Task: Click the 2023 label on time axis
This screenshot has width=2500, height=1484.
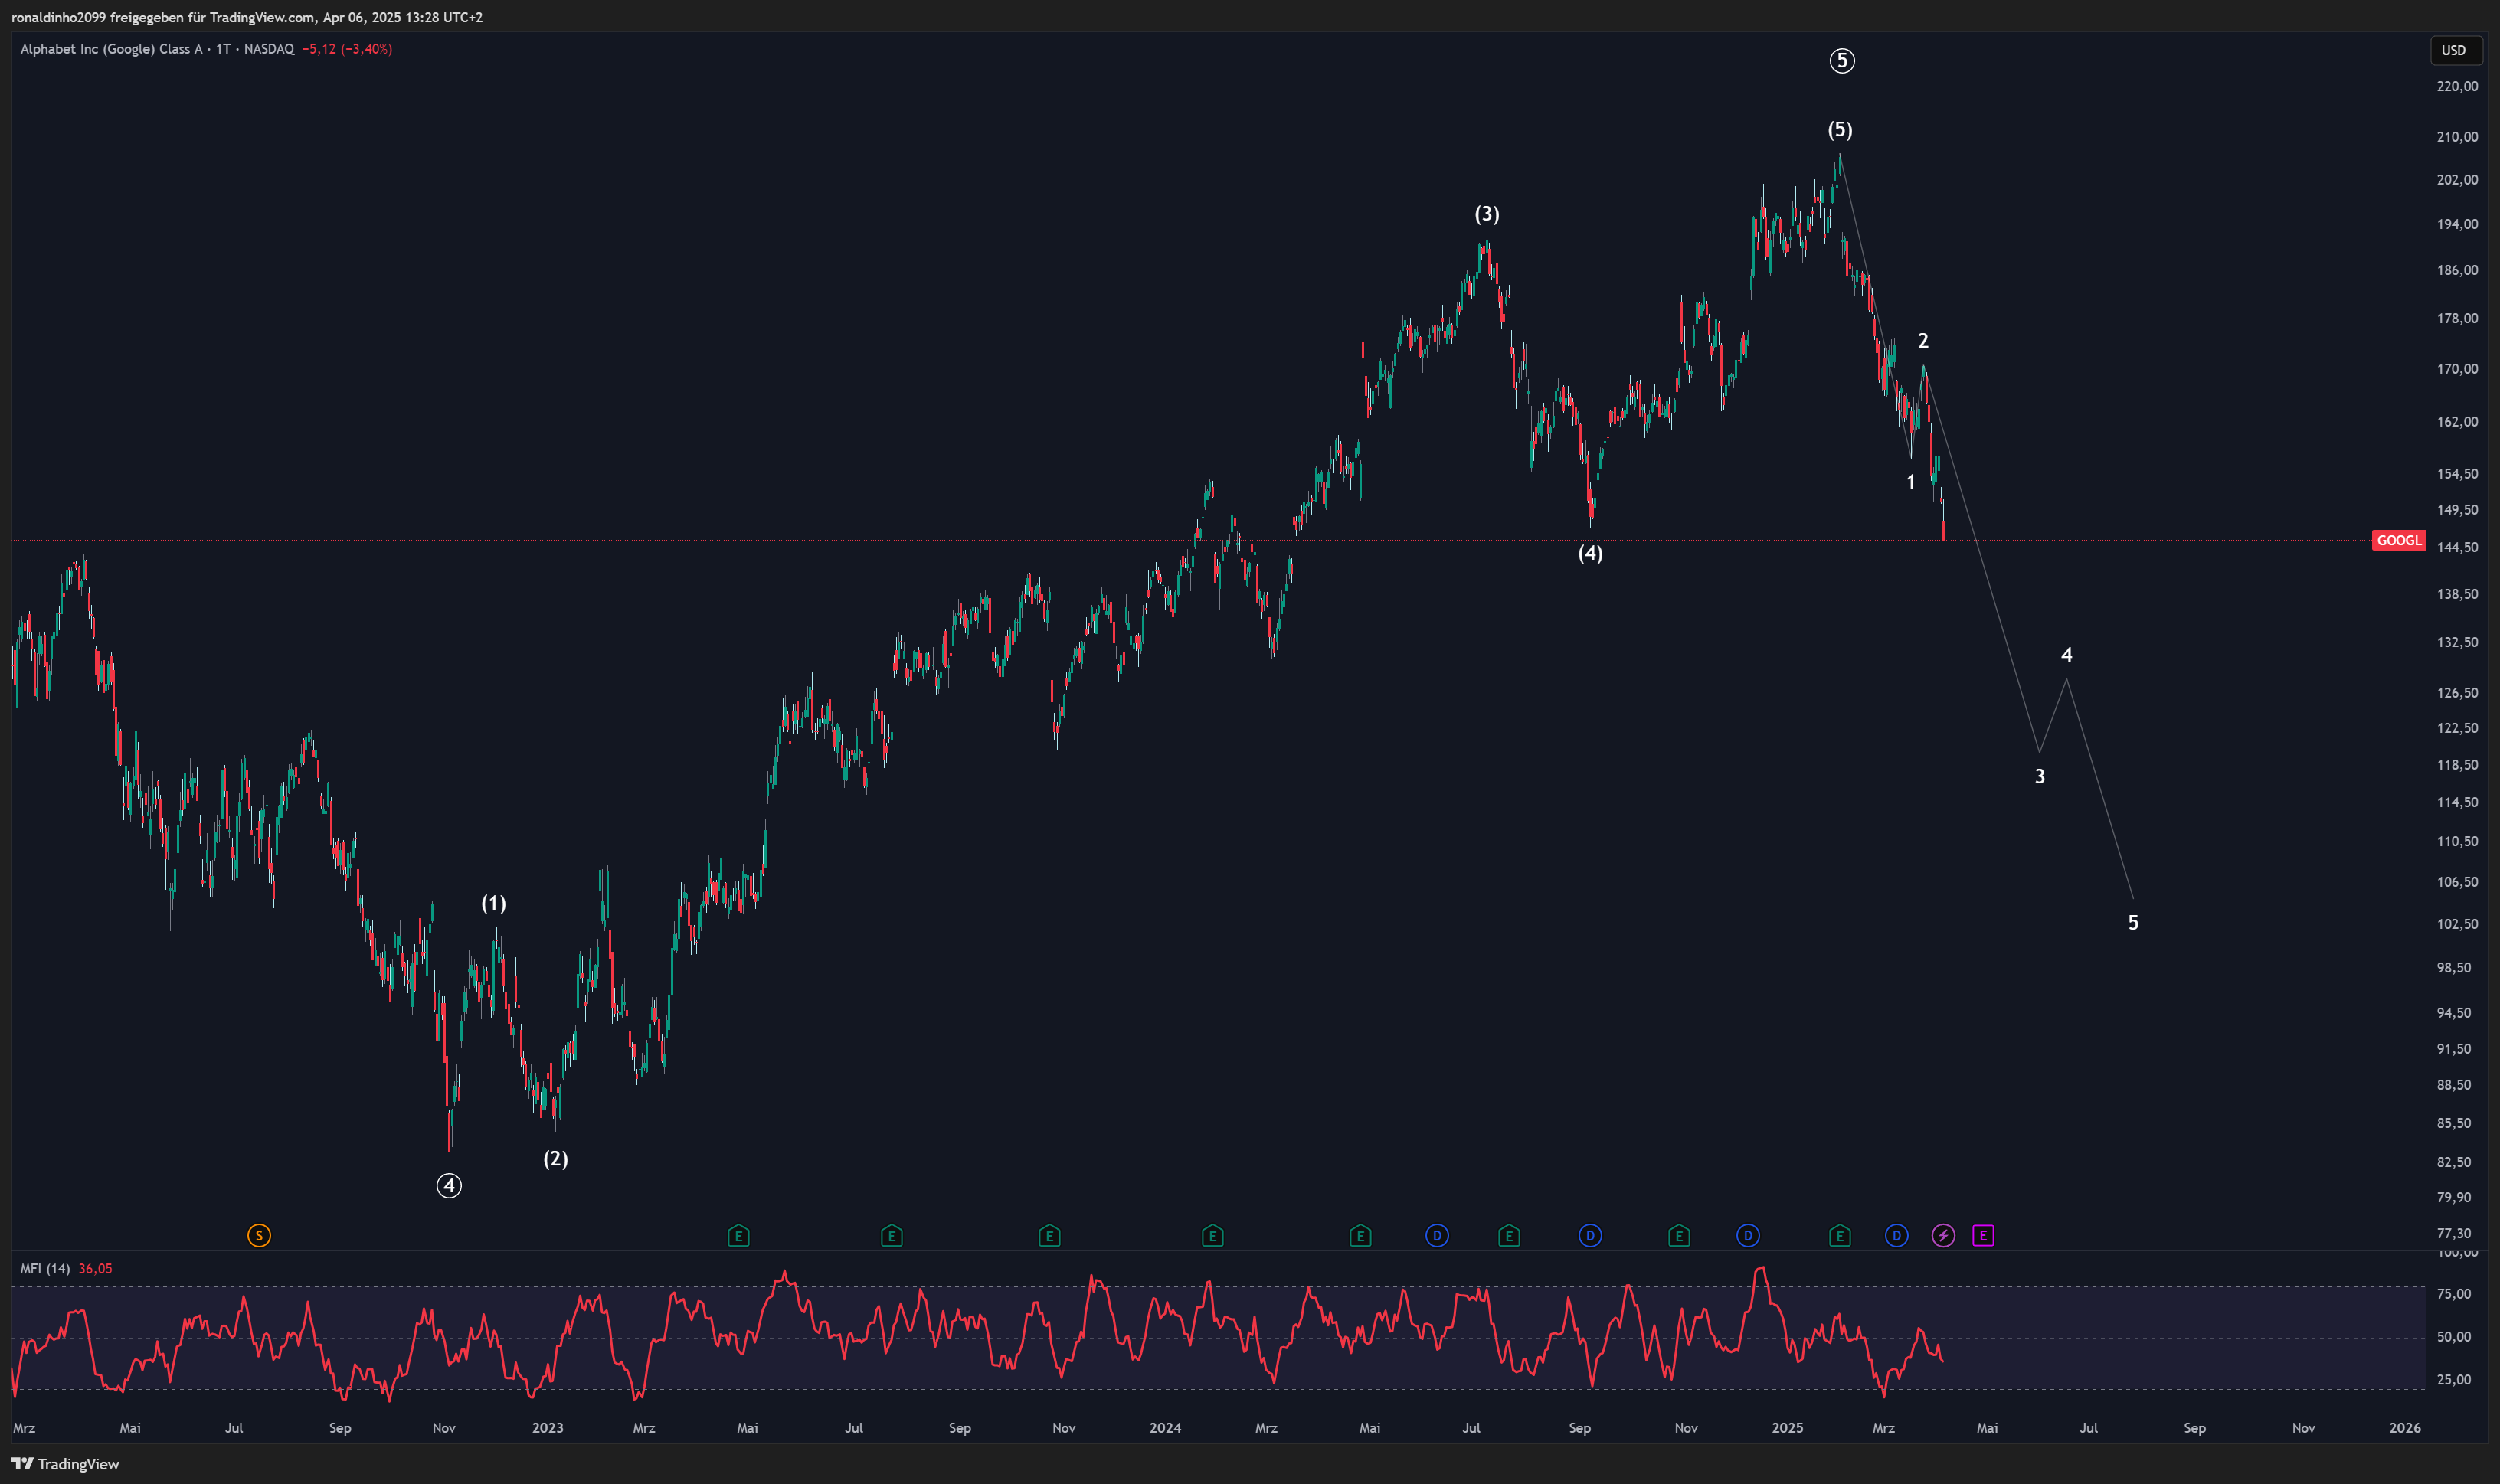Action: (x=548, y=1428)
